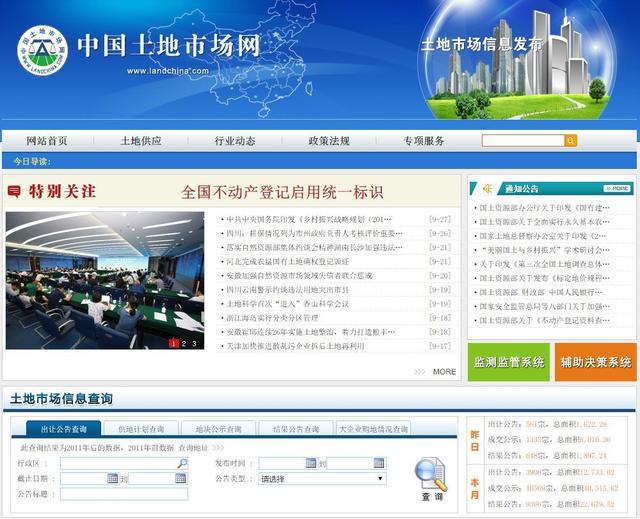
Task: Open the calendar for 发布时间 end date
Action: [x=379, y=463]
